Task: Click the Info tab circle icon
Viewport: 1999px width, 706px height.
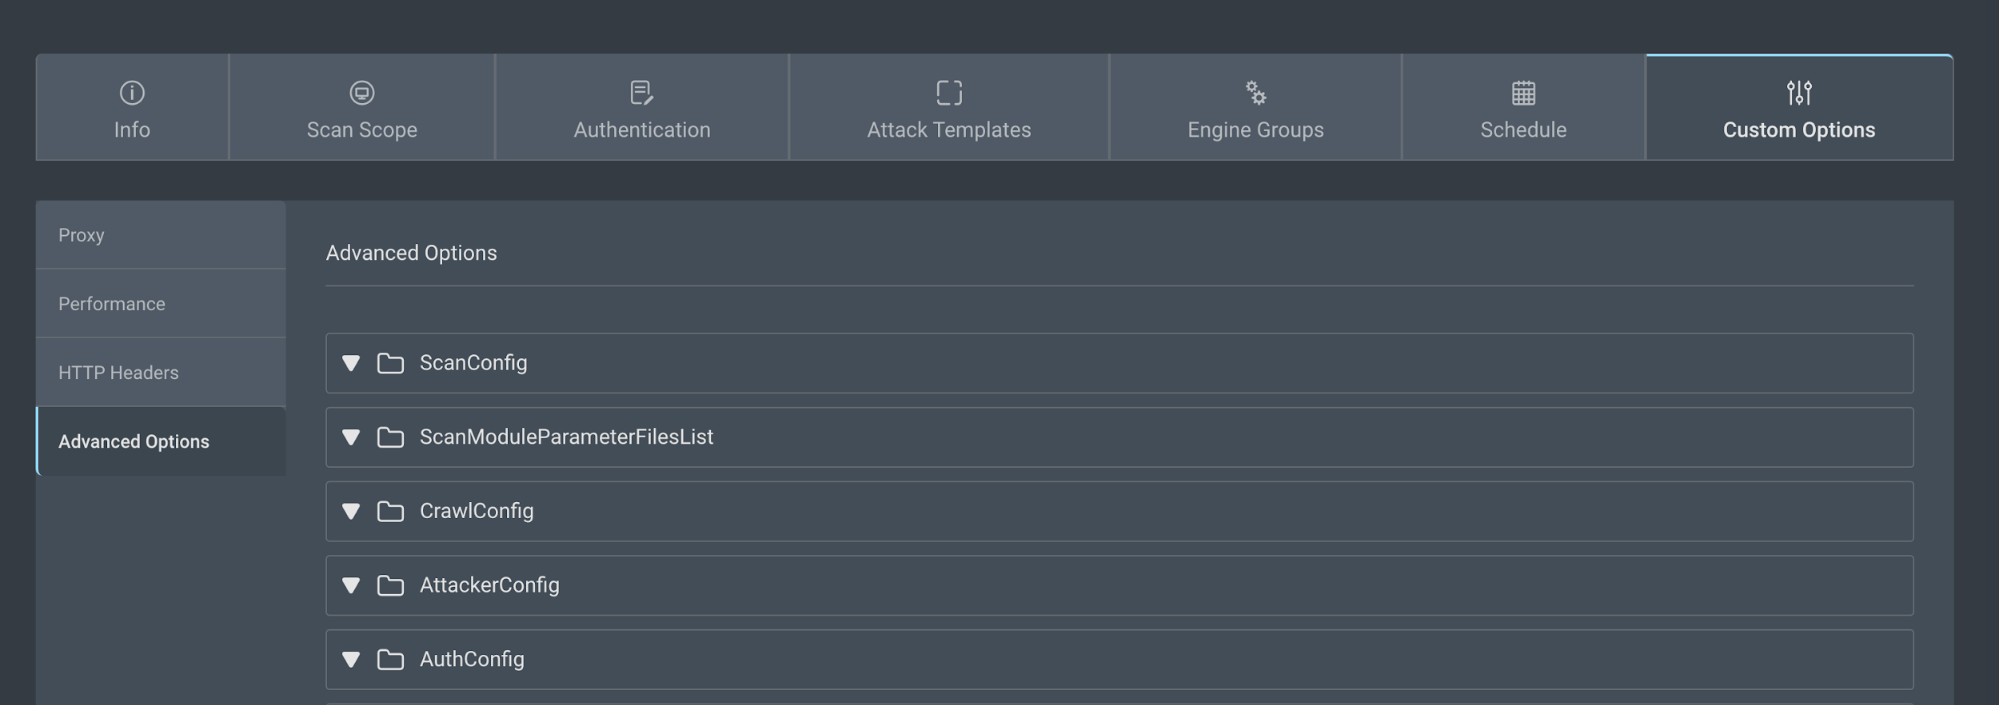Action: pyautogui.click(x=132, y=93)
